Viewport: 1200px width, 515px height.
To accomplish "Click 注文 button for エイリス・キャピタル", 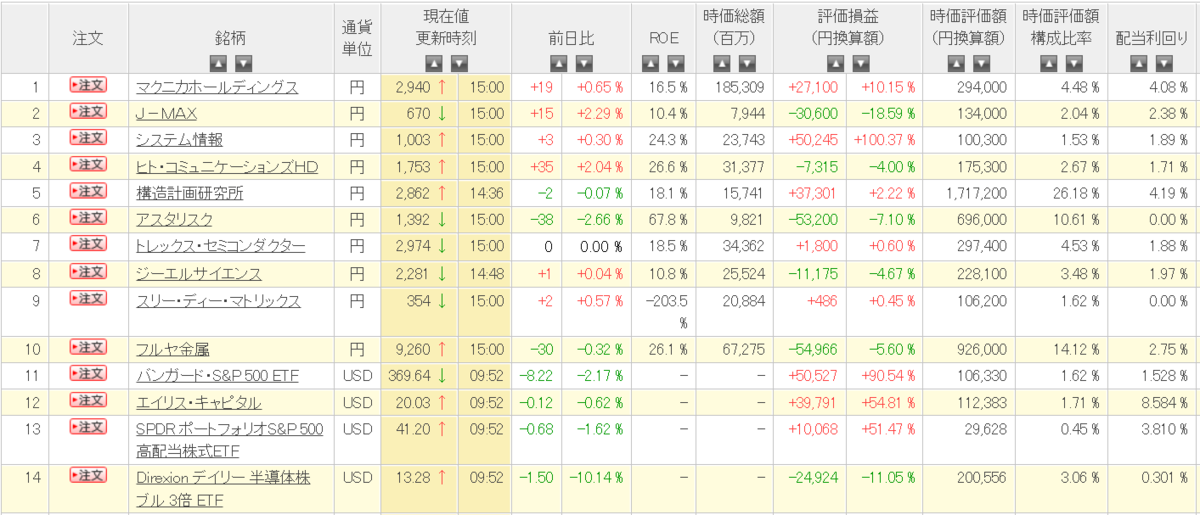I will coord(88,400).
